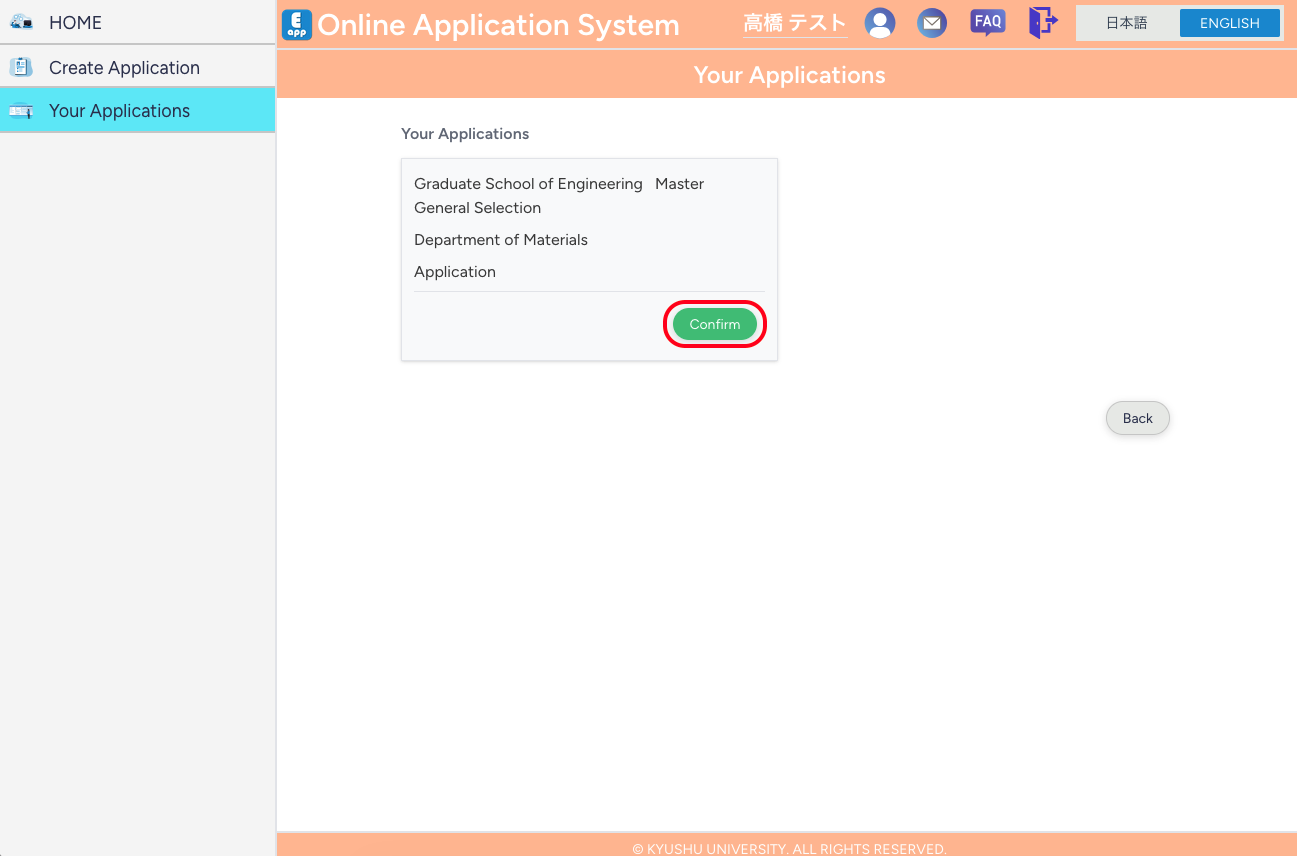Click the Online Application System title

(497, 24)
